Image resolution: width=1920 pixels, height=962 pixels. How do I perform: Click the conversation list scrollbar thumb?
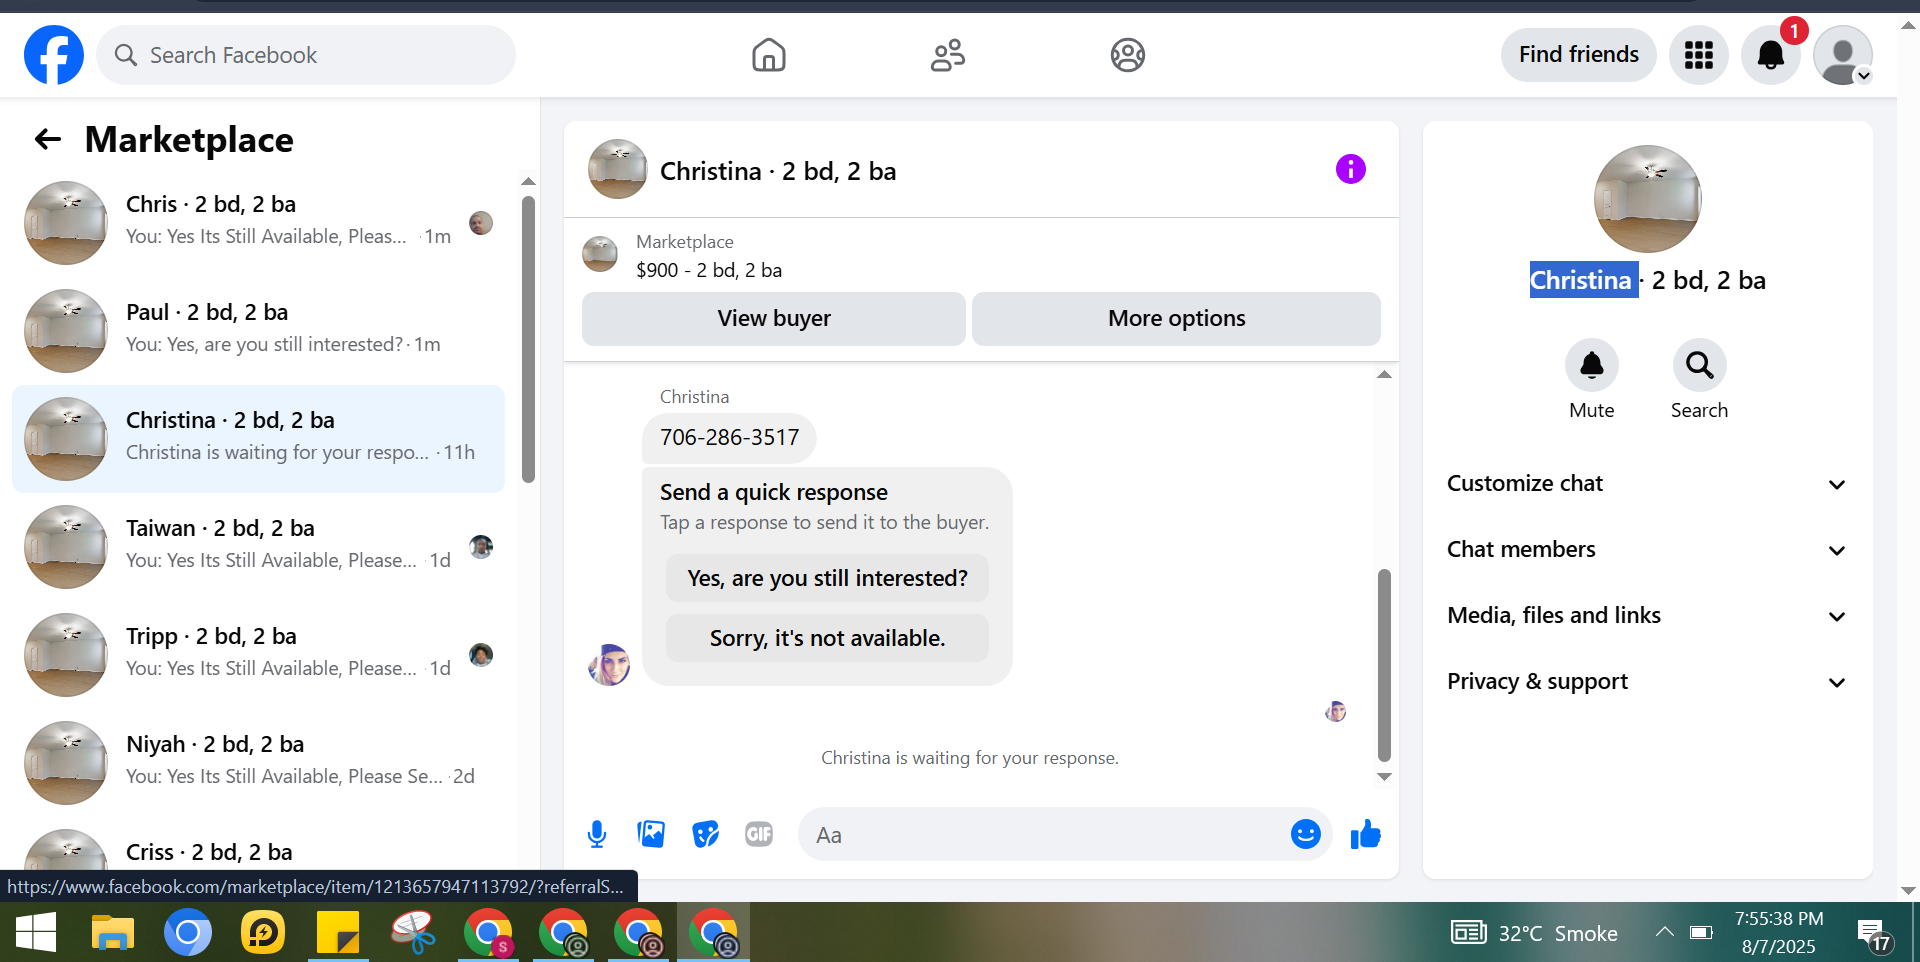[528, 340]
